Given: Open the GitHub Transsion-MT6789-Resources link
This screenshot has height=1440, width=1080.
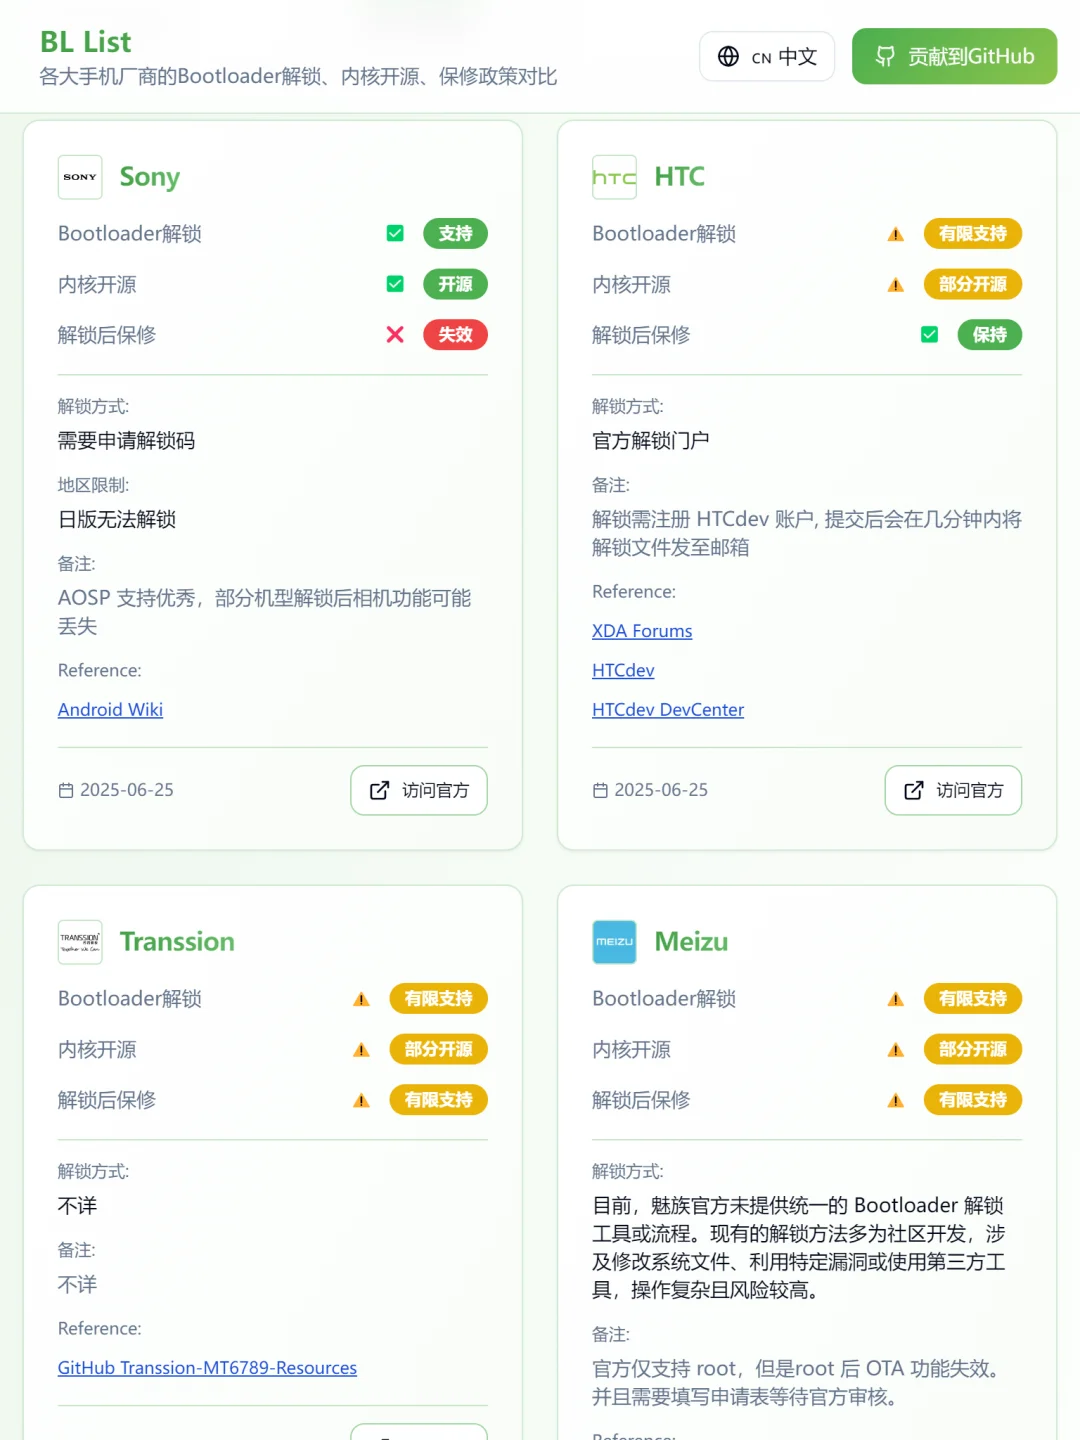Looking at the screenshot, I should tap(207, 1367).
